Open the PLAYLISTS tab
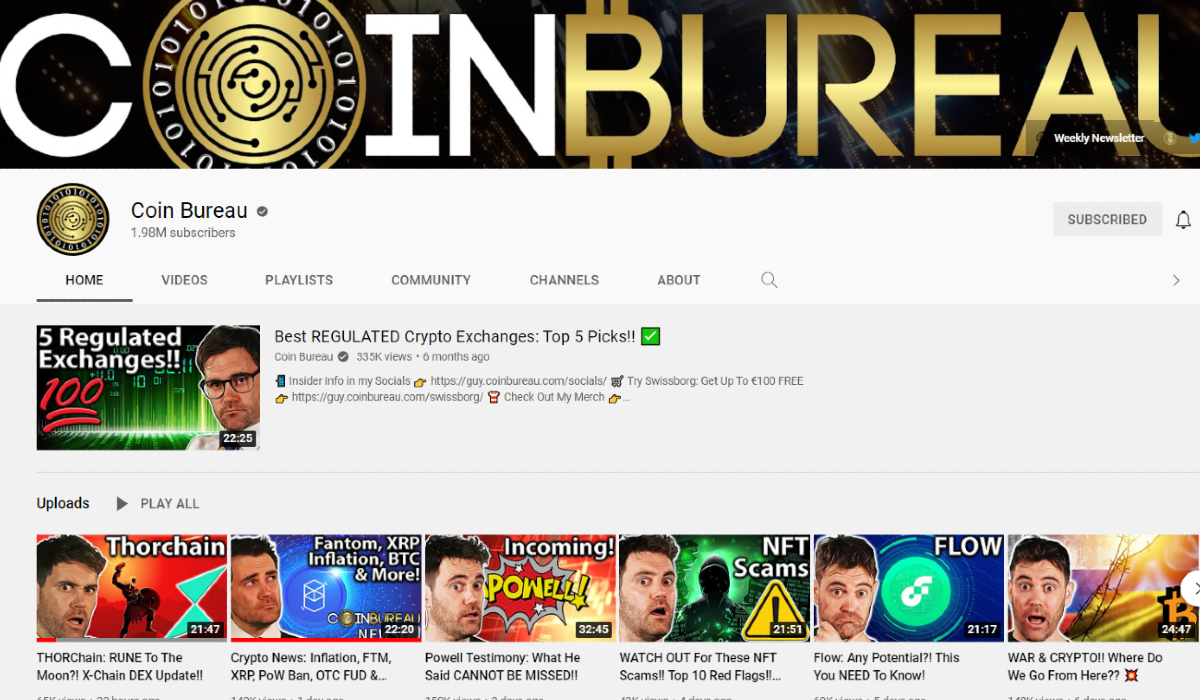Screen dimensions: 1200x700 coord(299,280)
